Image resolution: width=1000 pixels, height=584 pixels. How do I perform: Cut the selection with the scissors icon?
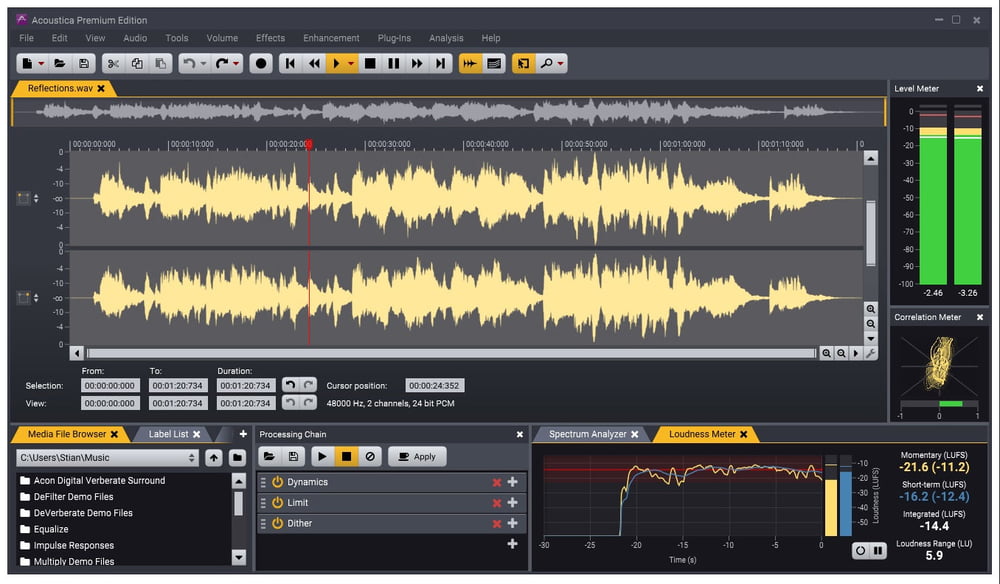[113, 63]
